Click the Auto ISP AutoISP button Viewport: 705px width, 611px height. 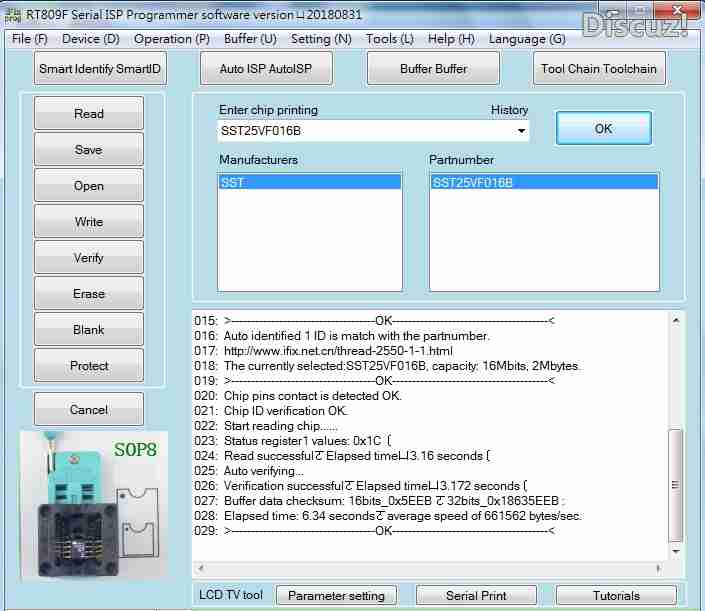click(266, 69)
